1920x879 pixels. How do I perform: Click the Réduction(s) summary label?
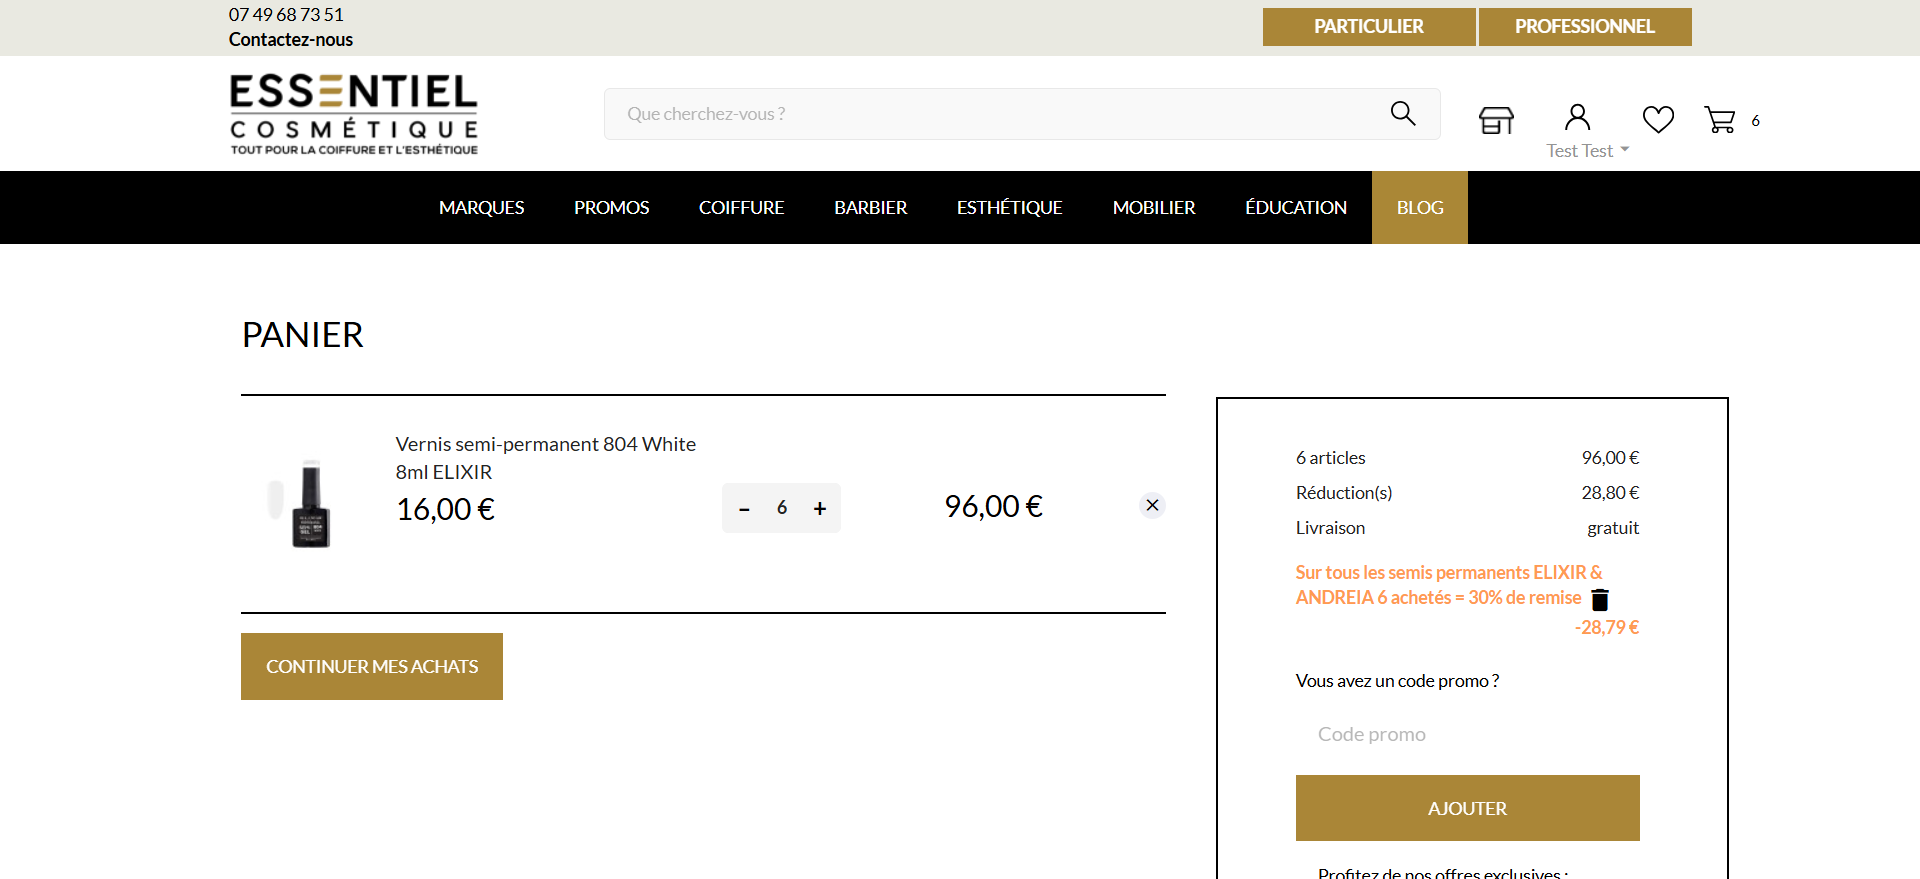(1344, 493)
